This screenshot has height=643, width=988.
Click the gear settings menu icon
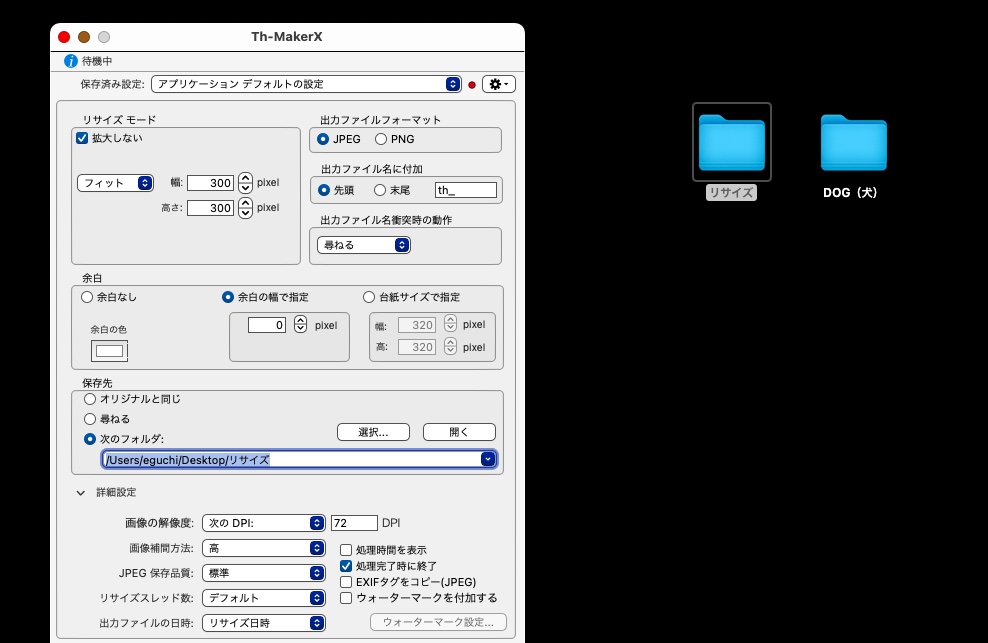click(498, 85)
